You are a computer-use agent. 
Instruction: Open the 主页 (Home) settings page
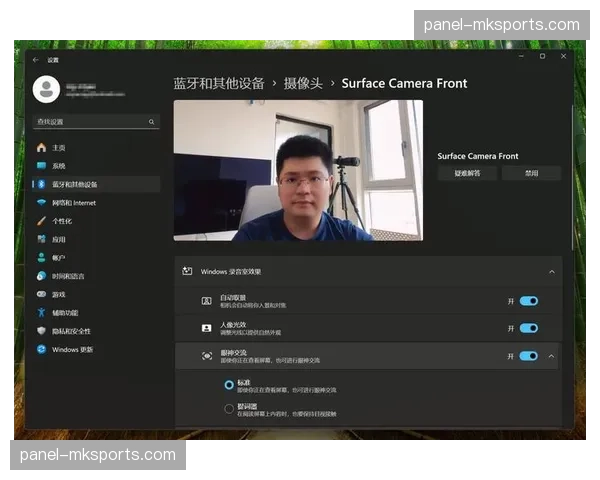pos(58,147)
